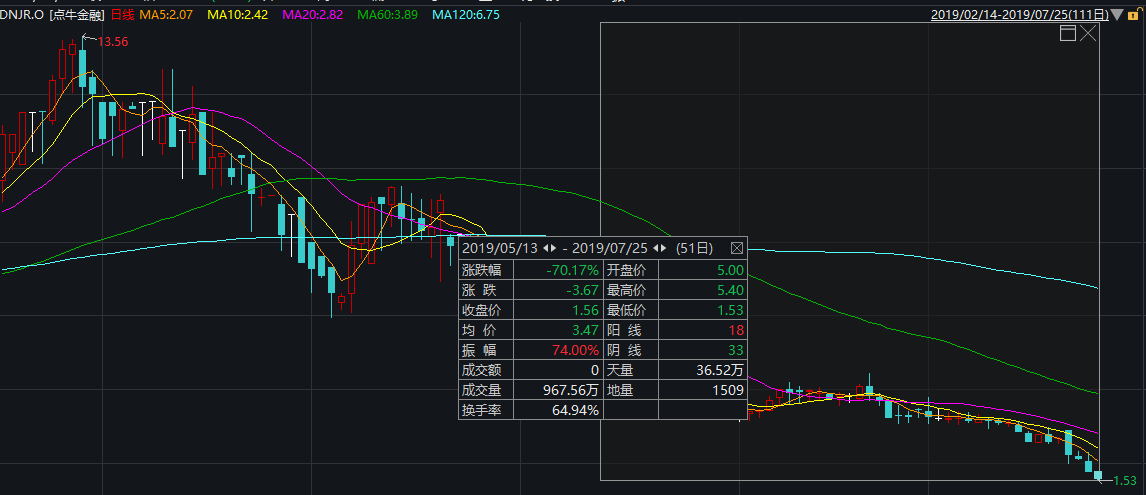This screenshot has width=1146, height=495.
Task: Click the 换手率 row label
Action: pyautogui.click(x=482, y=410)
